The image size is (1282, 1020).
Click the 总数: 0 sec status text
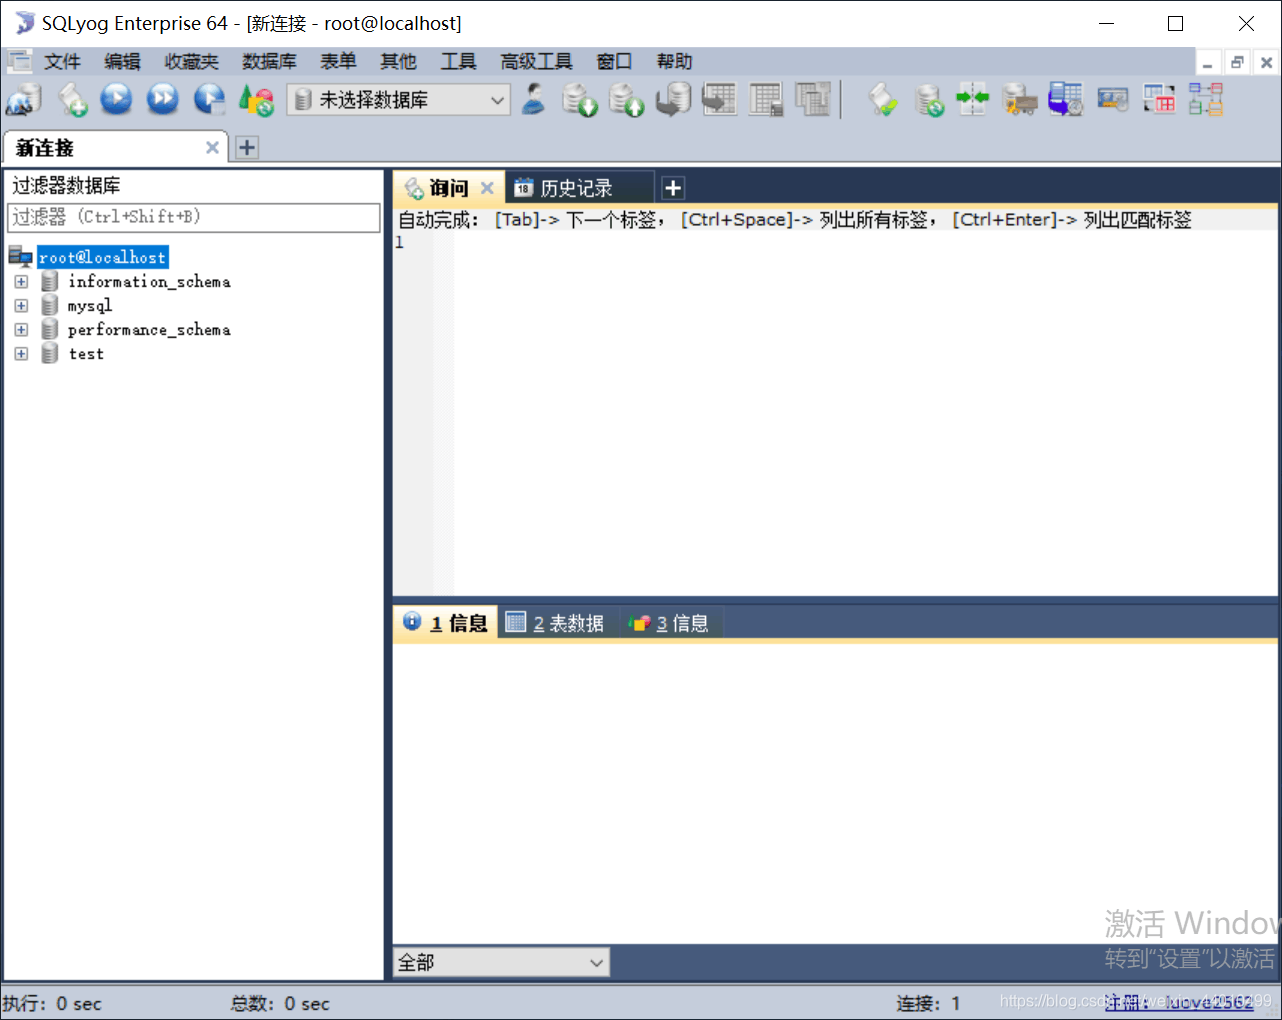[280, 1003]
